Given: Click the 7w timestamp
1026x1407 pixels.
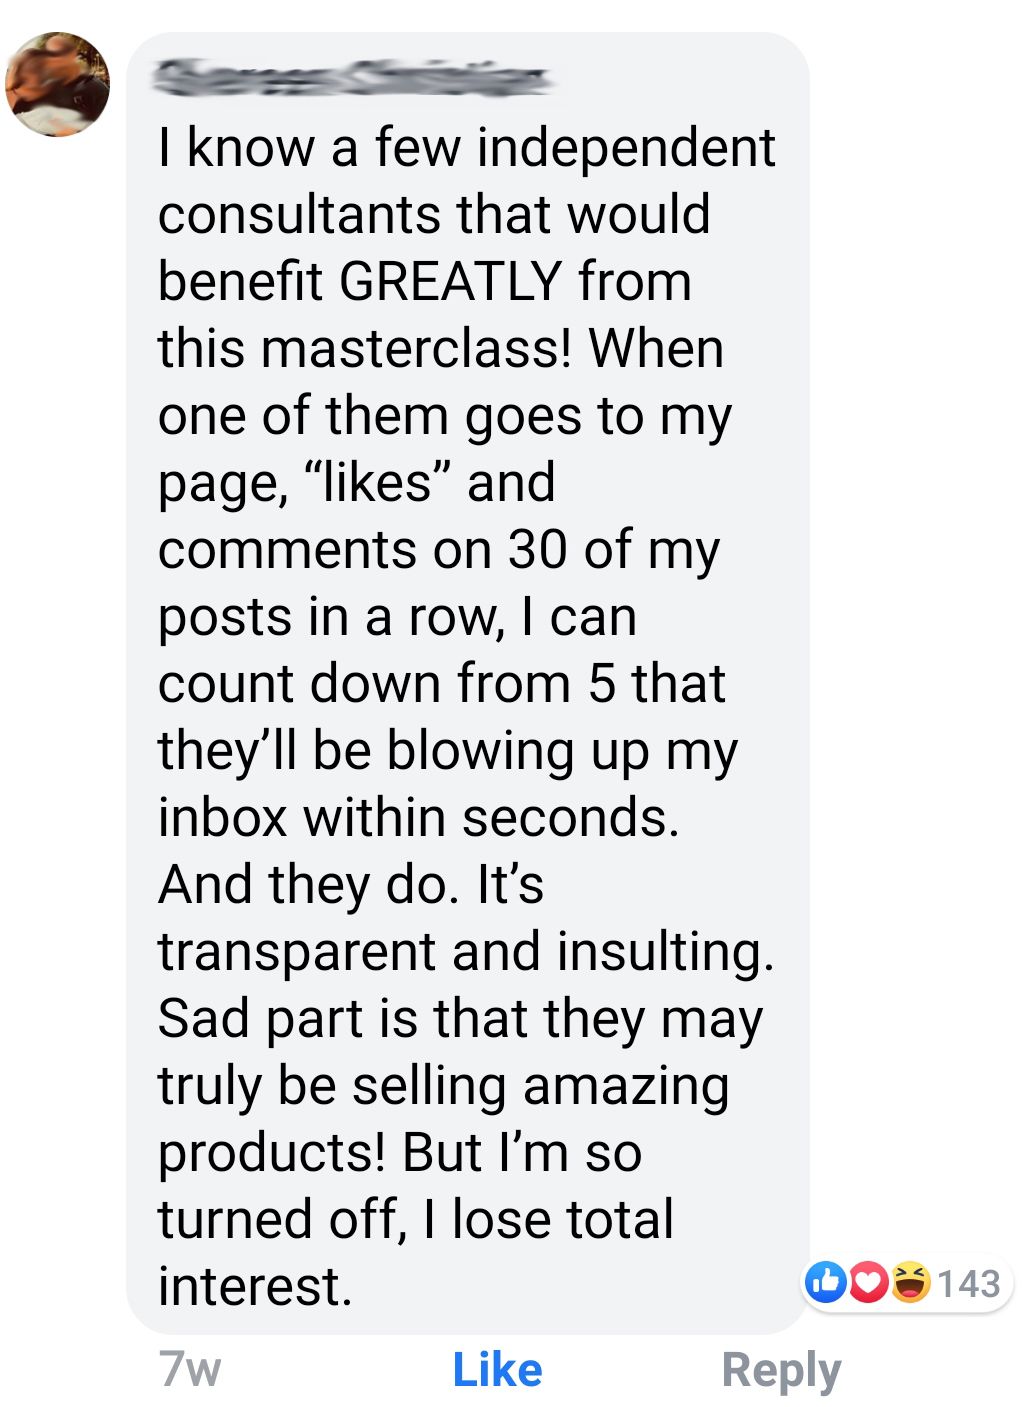Looking at the screenshot, I should 189,1369.
